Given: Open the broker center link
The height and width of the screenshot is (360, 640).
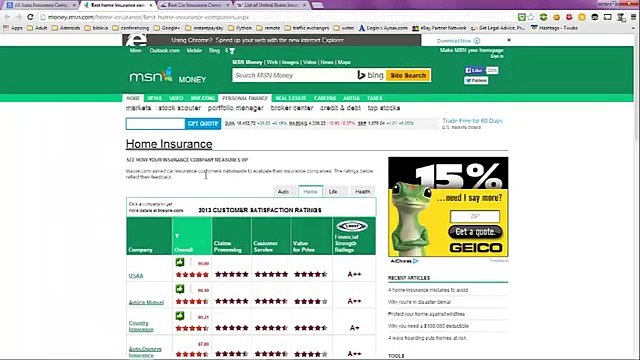Looking at the screenshot, I should point(292,108).
